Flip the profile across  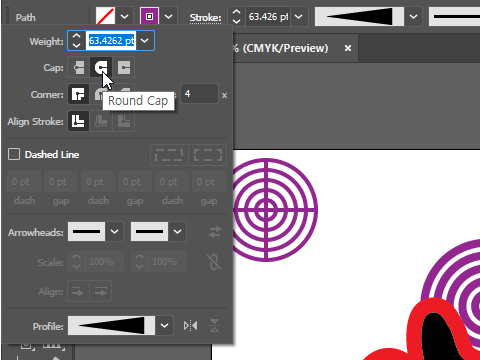pyautogui.click(x=214, y=326)
